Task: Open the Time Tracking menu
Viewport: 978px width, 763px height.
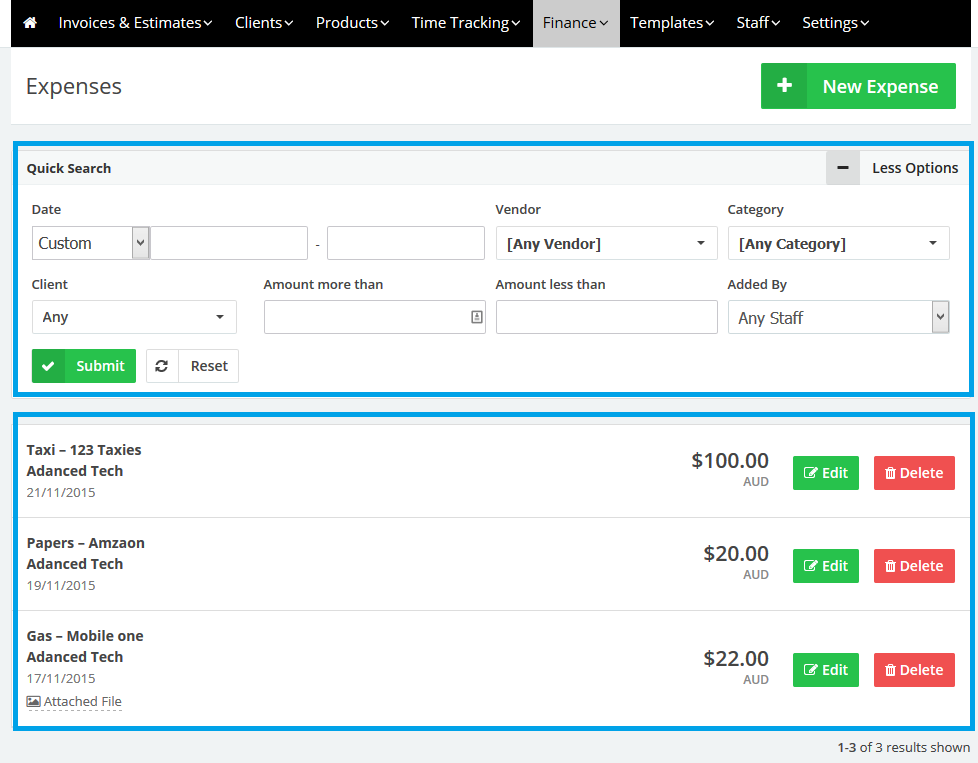Action: (x=465, y=23)
